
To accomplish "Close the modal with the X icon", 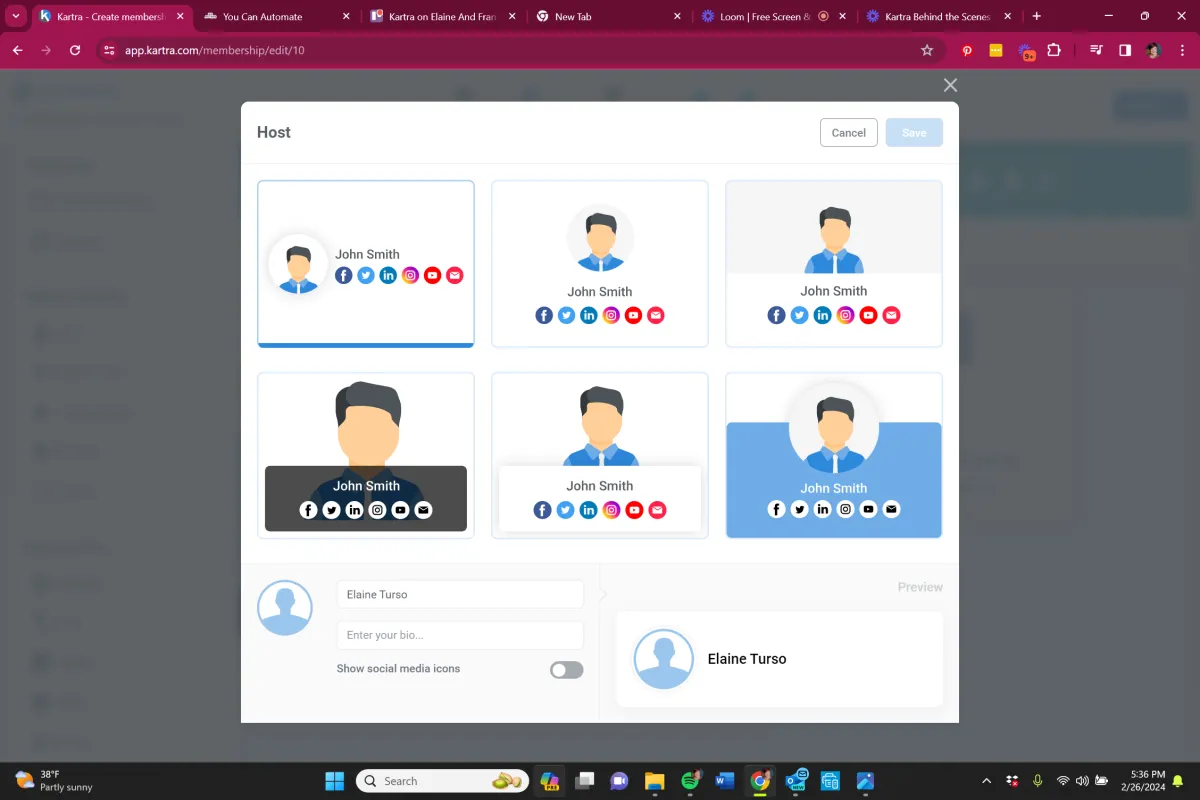I will pos(950,86).
